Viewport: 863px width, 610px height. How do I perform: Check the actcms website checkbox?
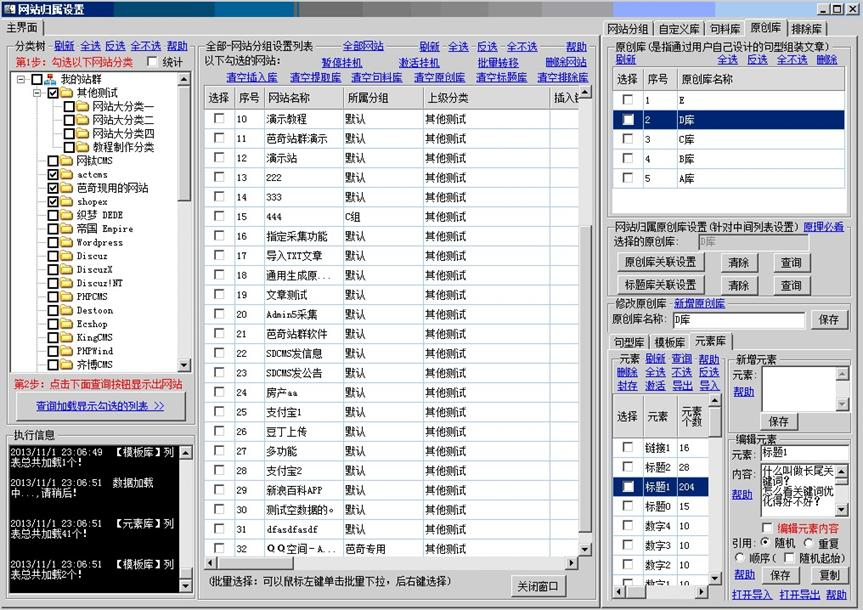tap(52, 175)
